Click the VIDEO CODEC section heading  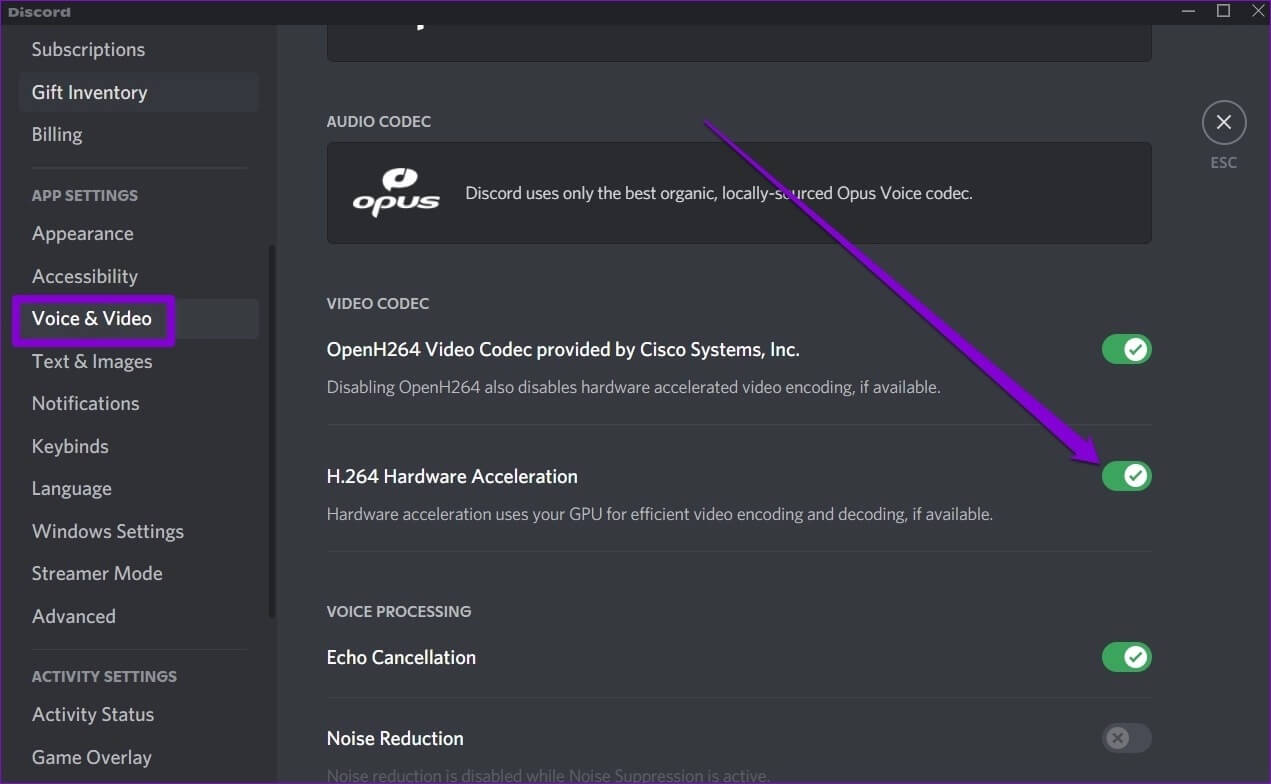pos(378,303)
